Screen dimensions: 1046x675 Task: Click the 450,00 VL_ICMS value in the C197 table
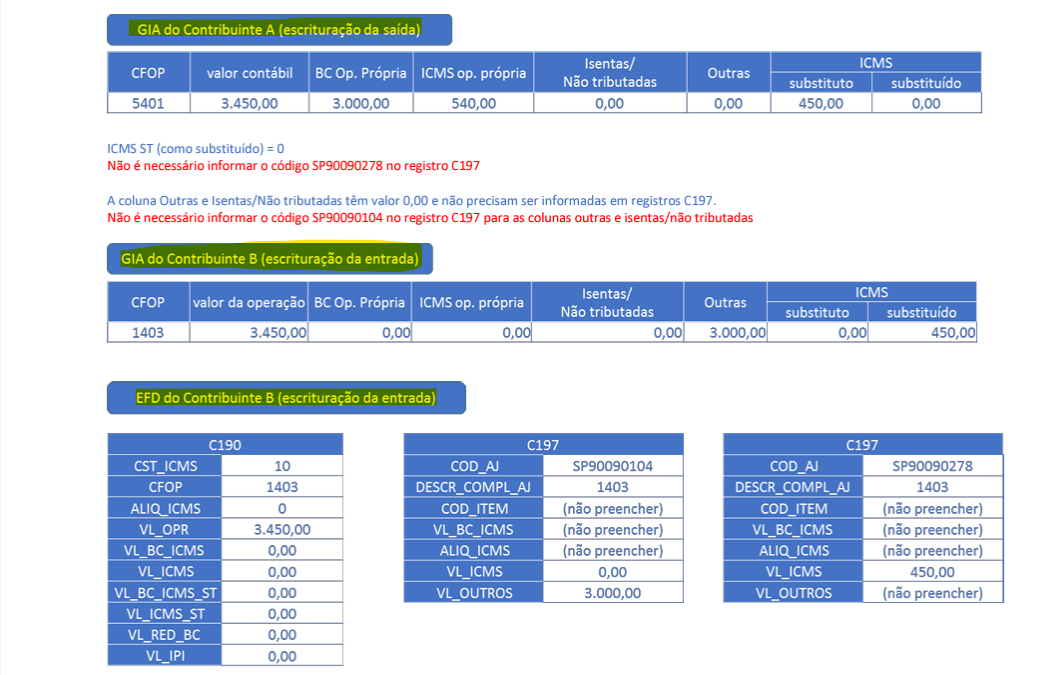click(933, 572)
